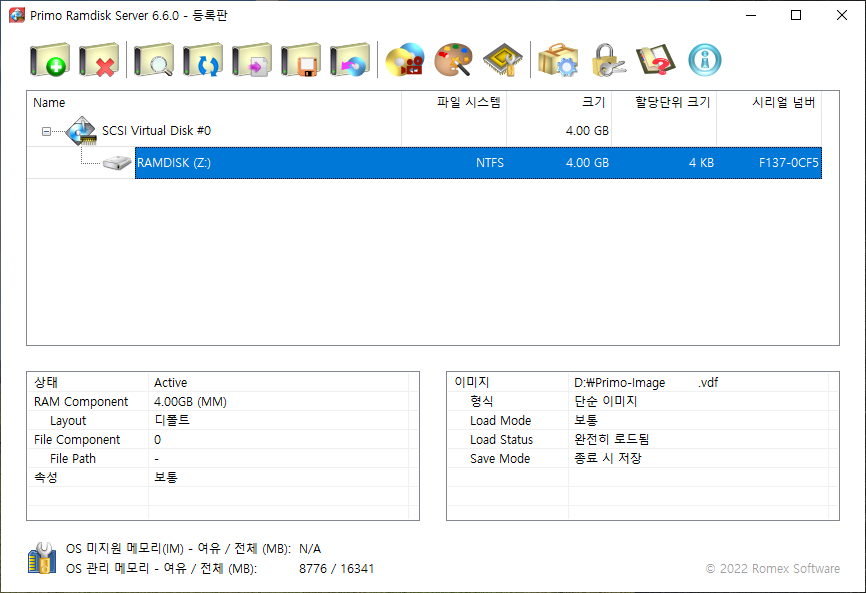Click the RAMDISK drive icon
The width and height of the screenshot is (866, 593).
[117, 163]
